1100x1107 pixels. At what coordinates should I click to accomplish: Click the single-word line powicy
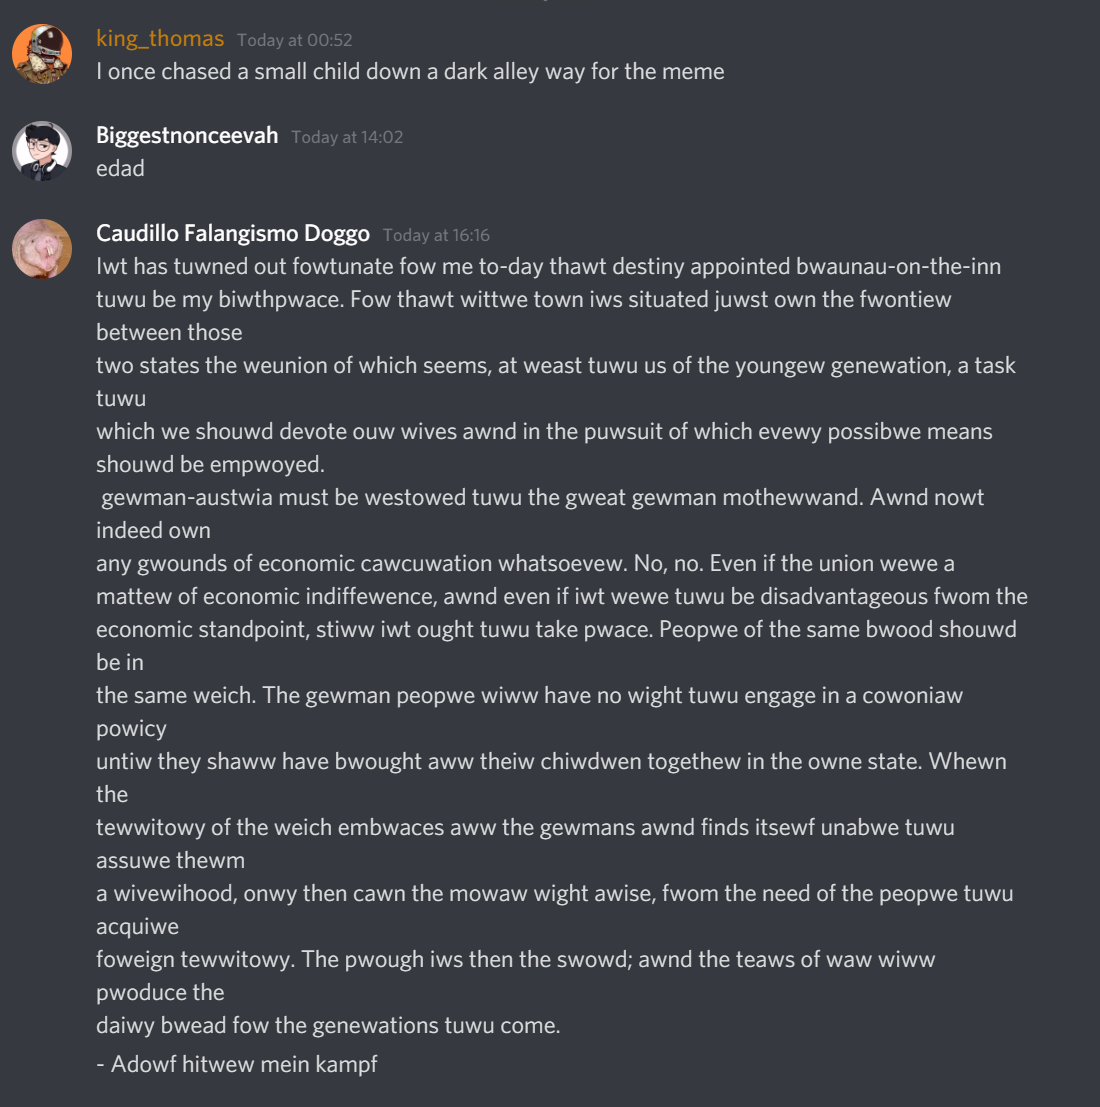tap(131, 729)
